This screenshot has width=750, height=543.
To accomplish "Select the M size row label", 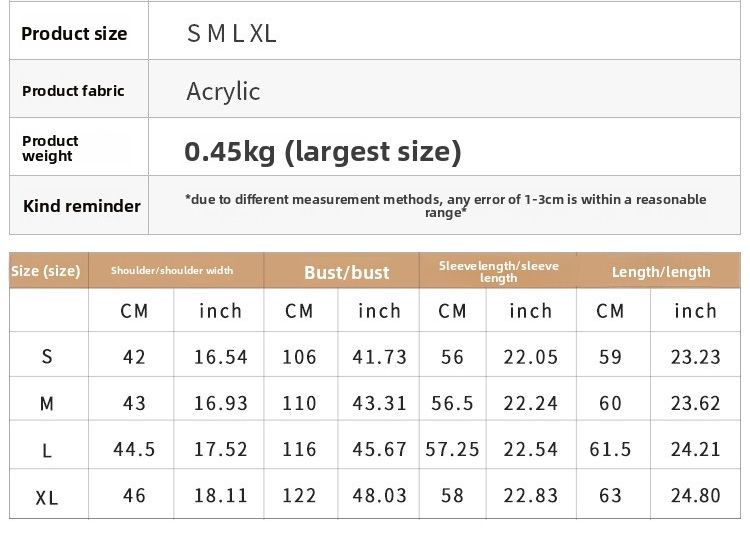I will (47, 404).
